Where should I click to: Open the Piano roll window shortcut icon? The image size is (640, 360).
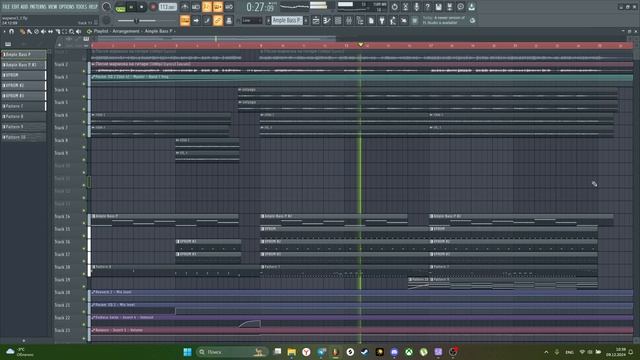point(327,20)
